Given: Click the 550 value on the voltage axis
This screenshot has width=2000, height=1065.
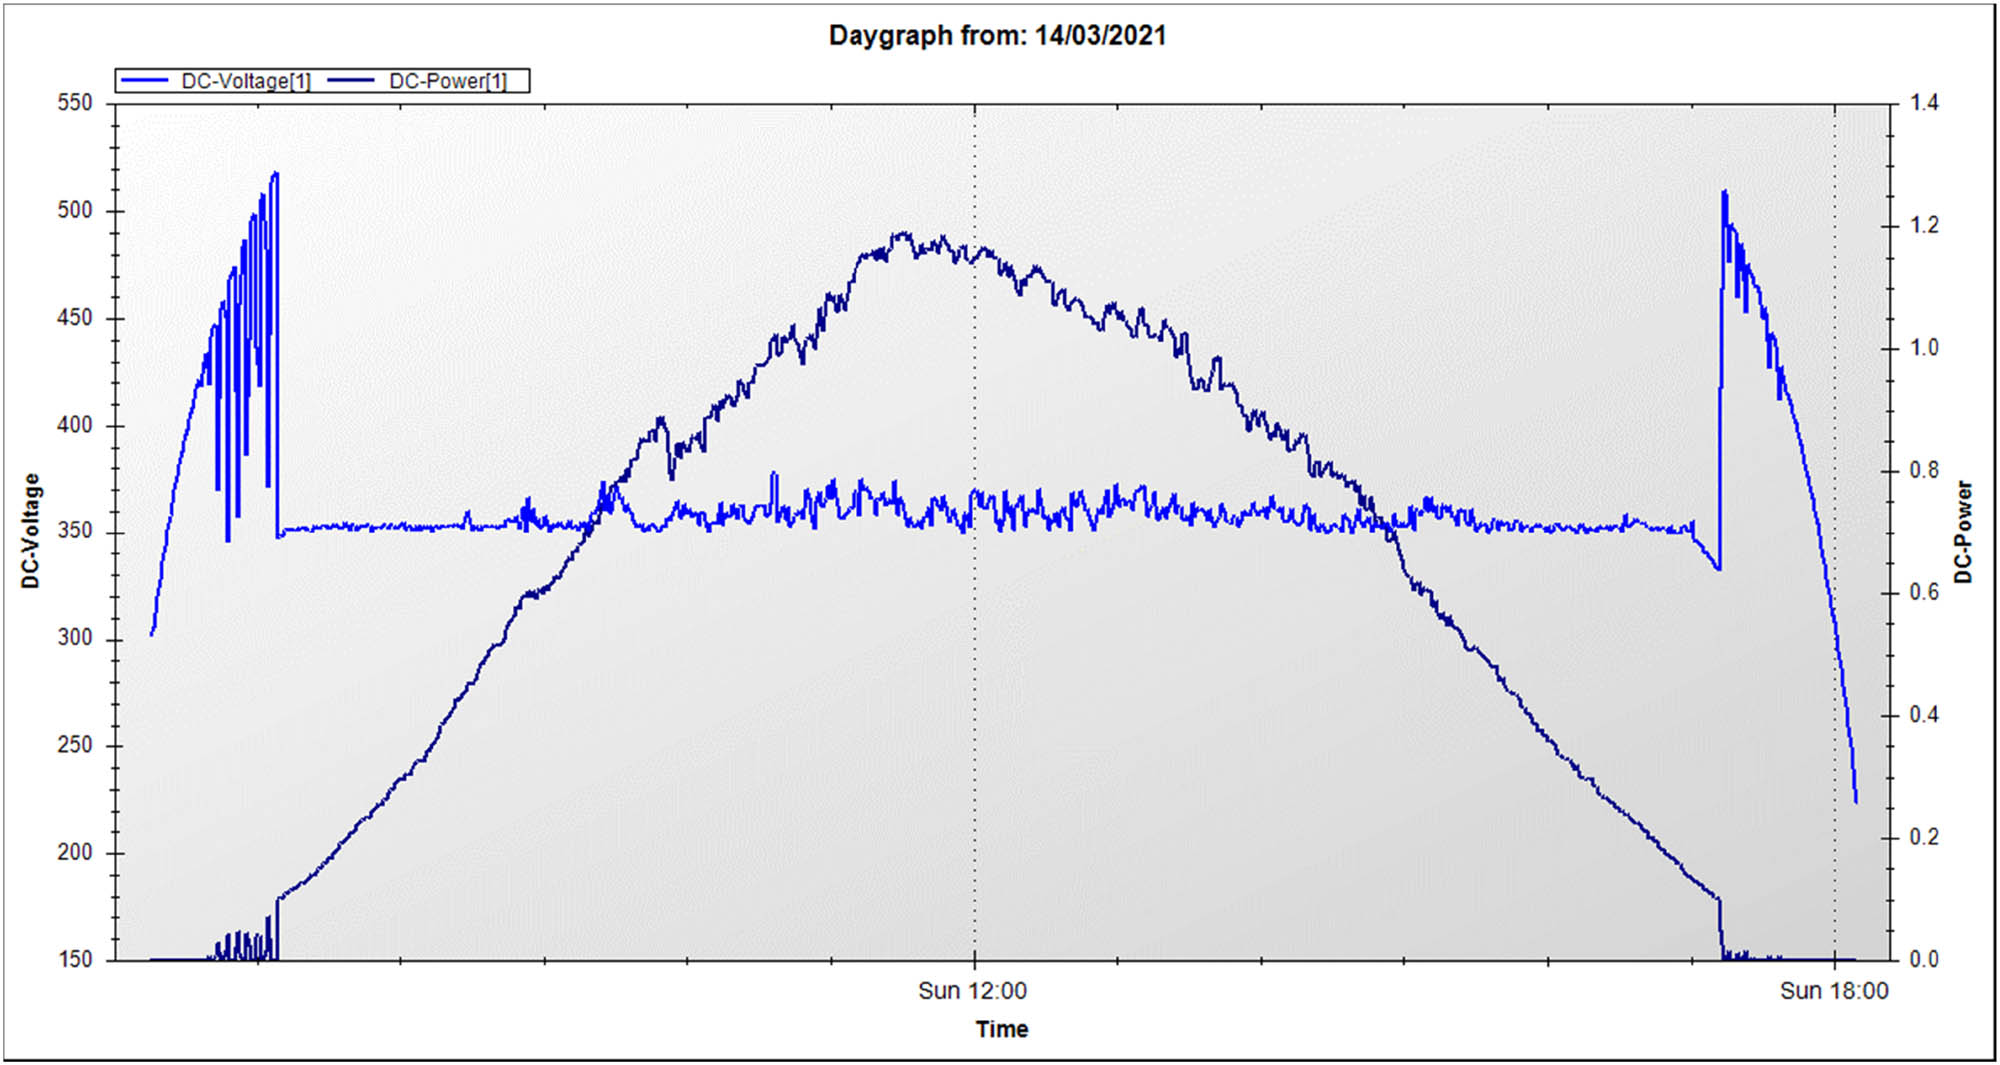Looking at the screenshot, I should coord(75,103).
